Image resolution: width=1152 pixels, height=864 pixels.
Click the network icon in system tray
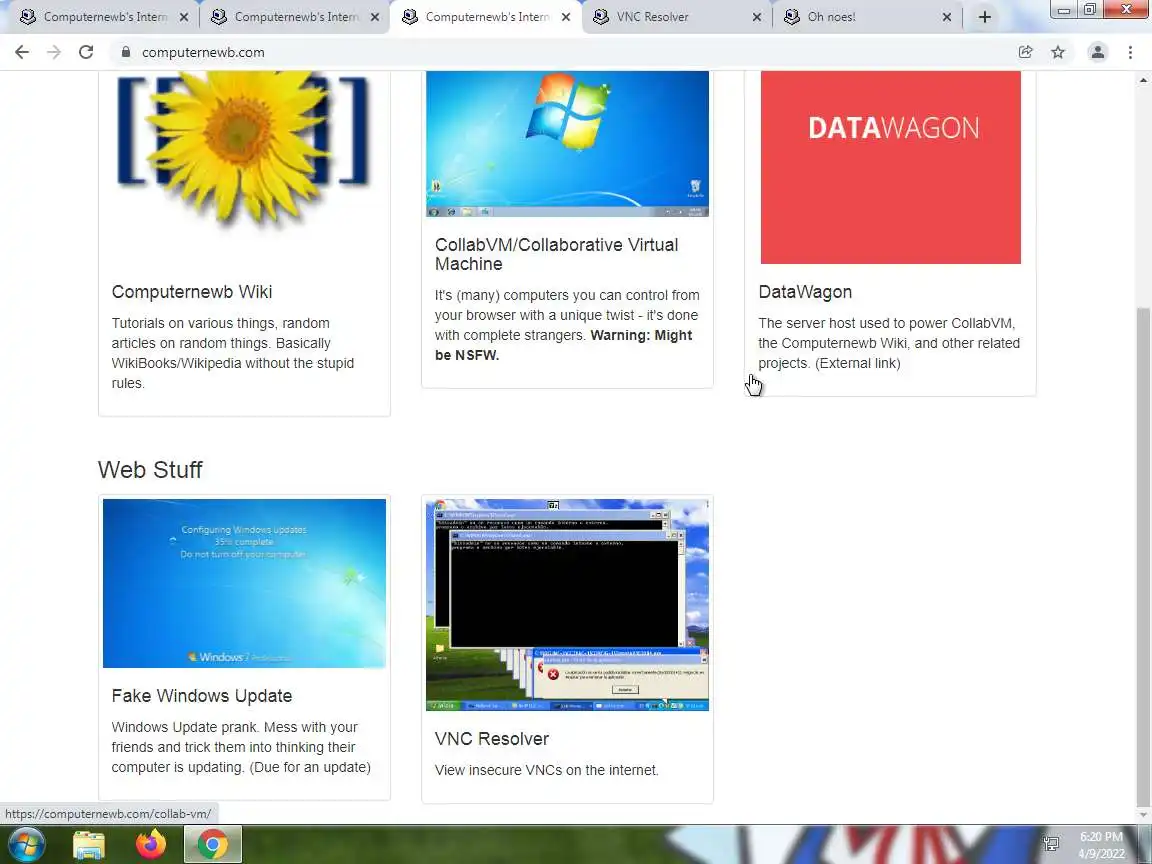click(1051, 843)
